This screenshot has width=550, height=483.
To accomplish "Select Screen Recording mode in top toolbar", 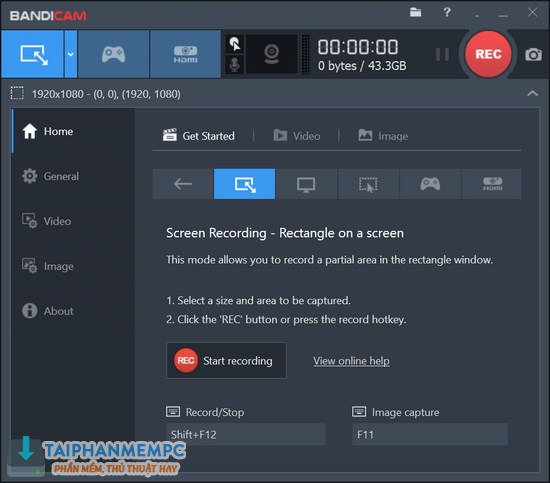I will point(33,54).
